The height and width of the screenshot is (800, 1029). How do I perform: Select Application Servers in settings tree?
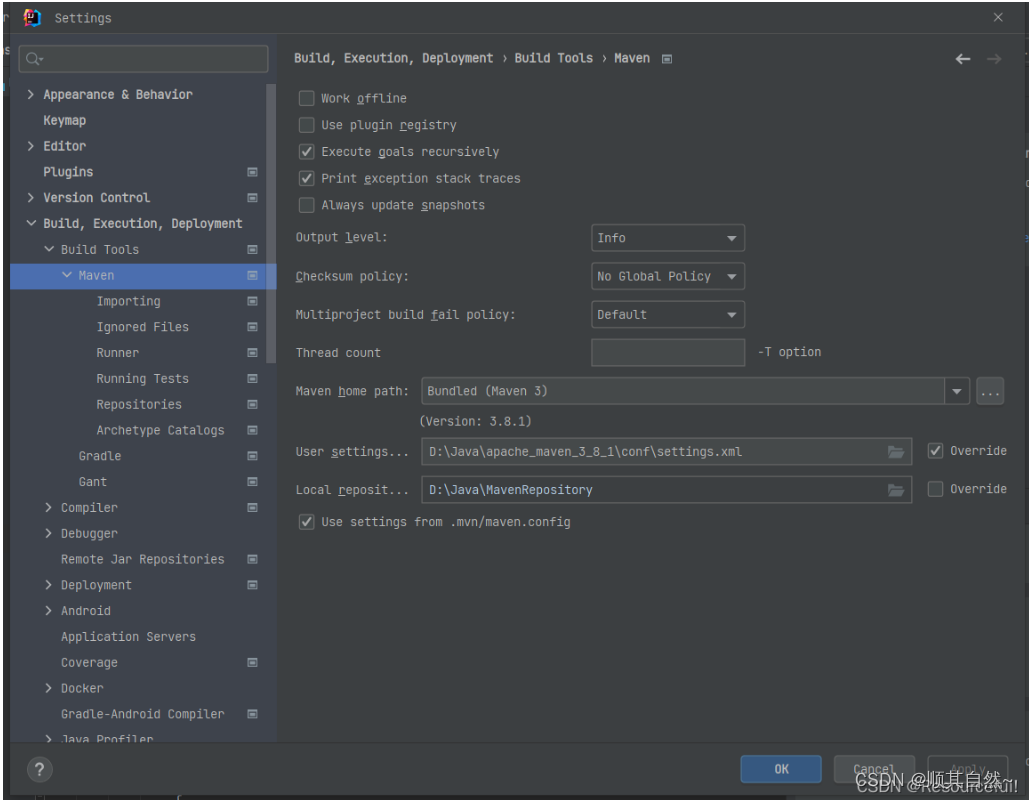pyautogui.click(x=128, y=637)
